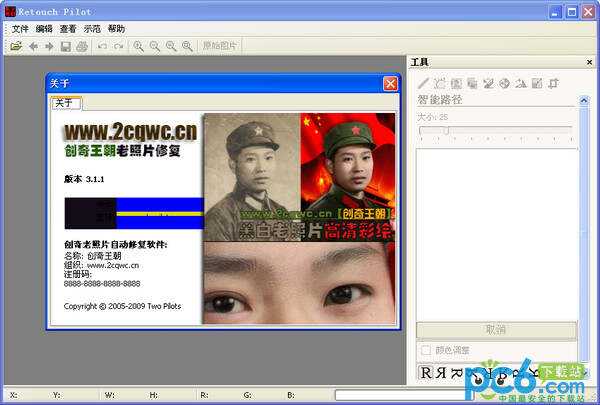Go to next image with right arrow
The image size is (600, 405).
tap(49, 46)
